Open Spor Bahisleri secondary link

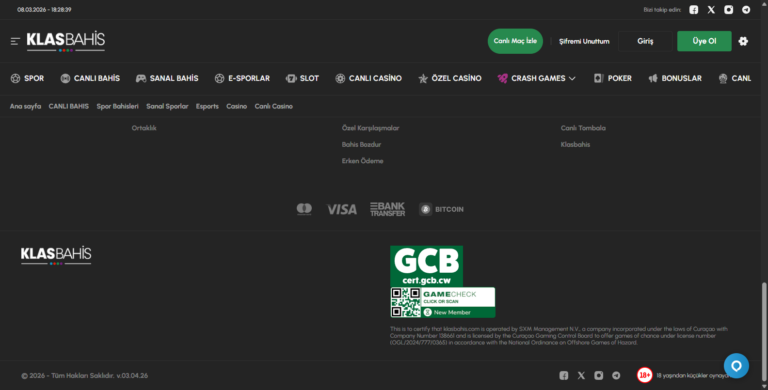tap(118, 106)
